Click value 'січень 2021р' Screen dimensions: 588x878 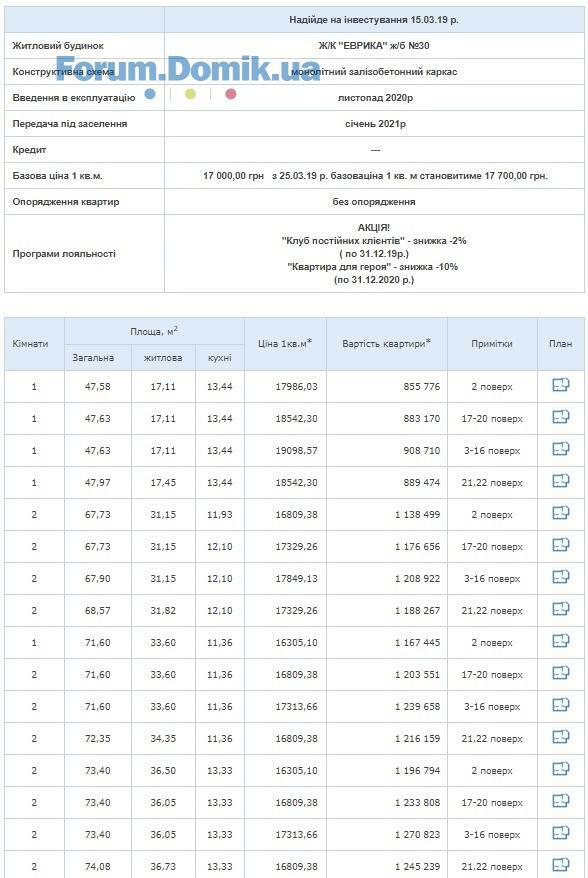[375, 123]
